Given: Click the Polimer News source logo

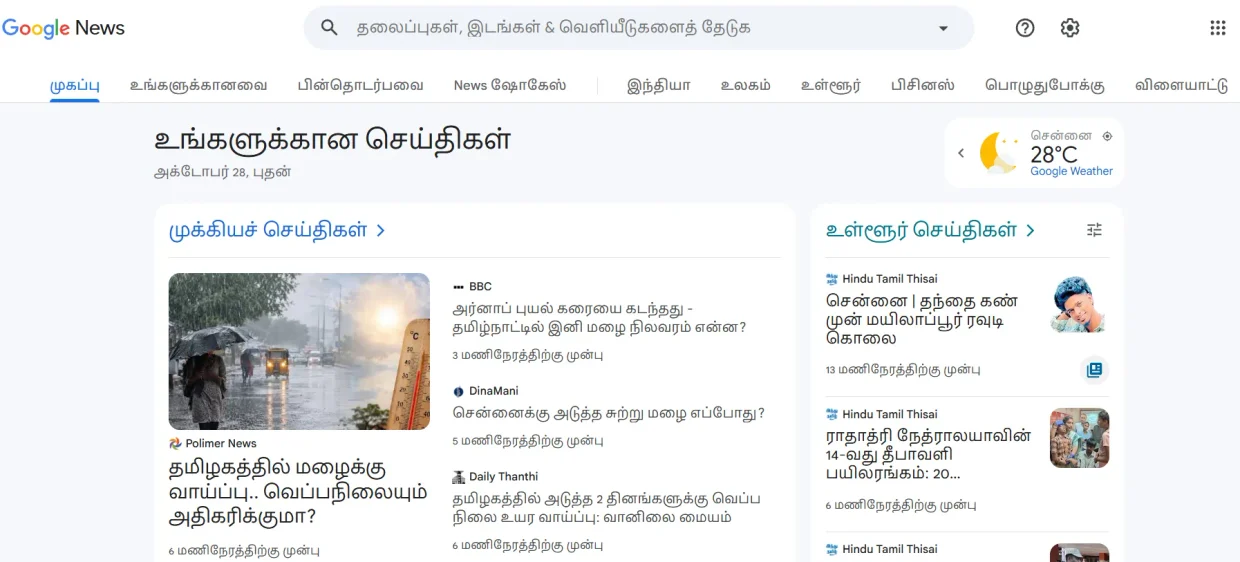Looking at the screenshot, I should tap(176, 443).
